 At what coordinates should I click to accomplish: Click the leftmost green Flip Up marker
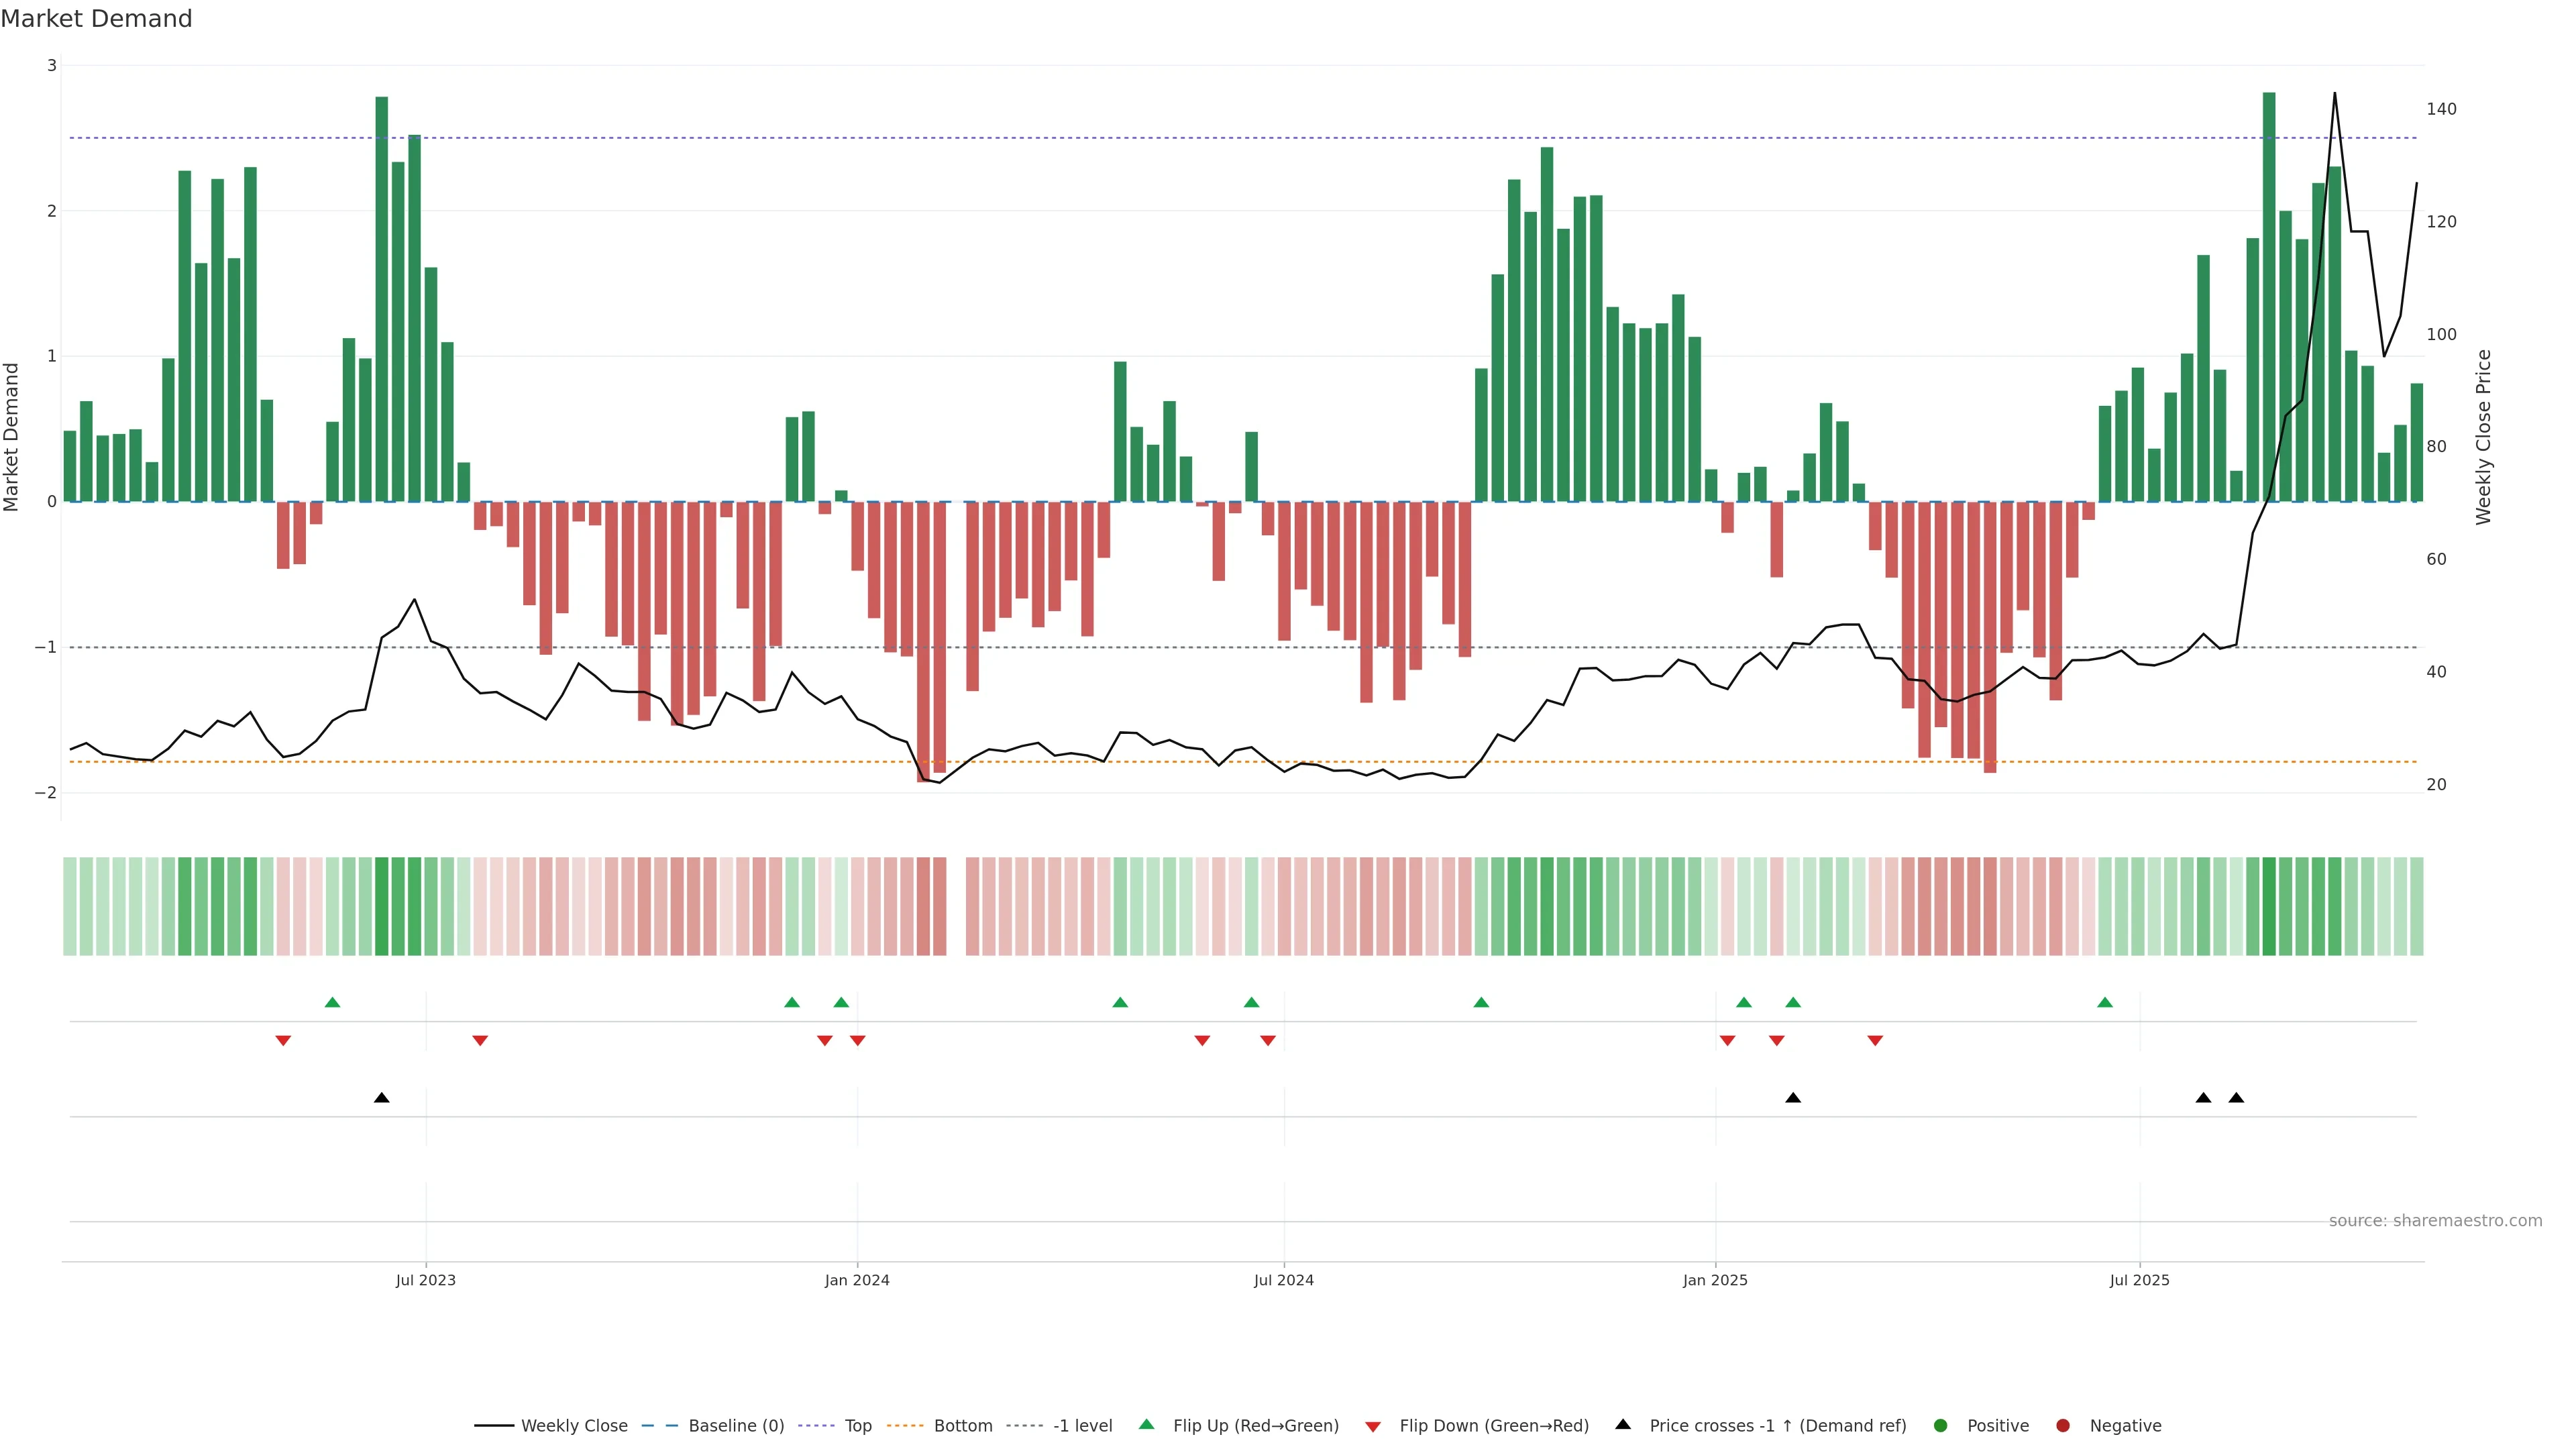coord(333,1002)
